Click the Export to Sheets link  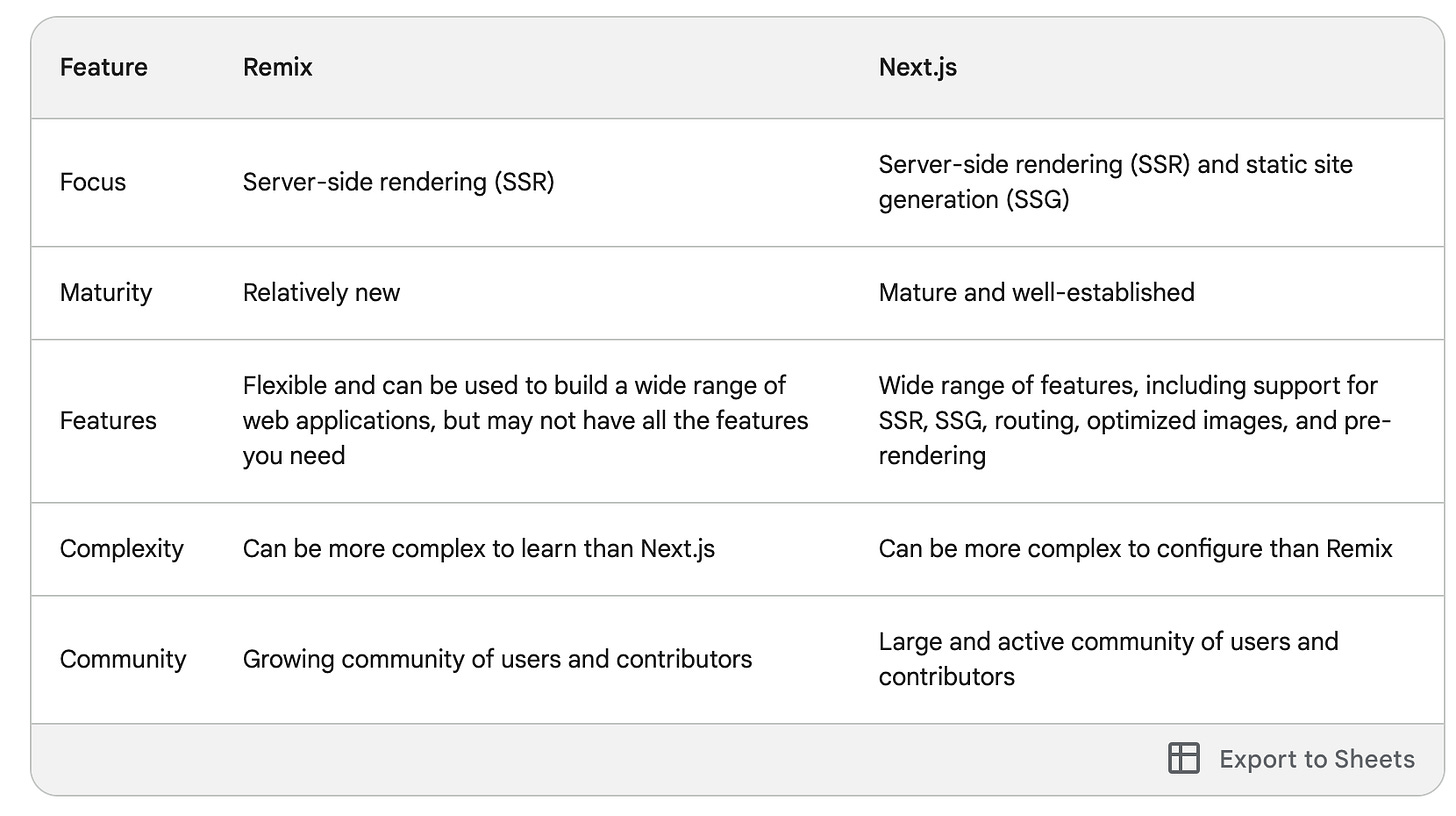(1316, 759)
